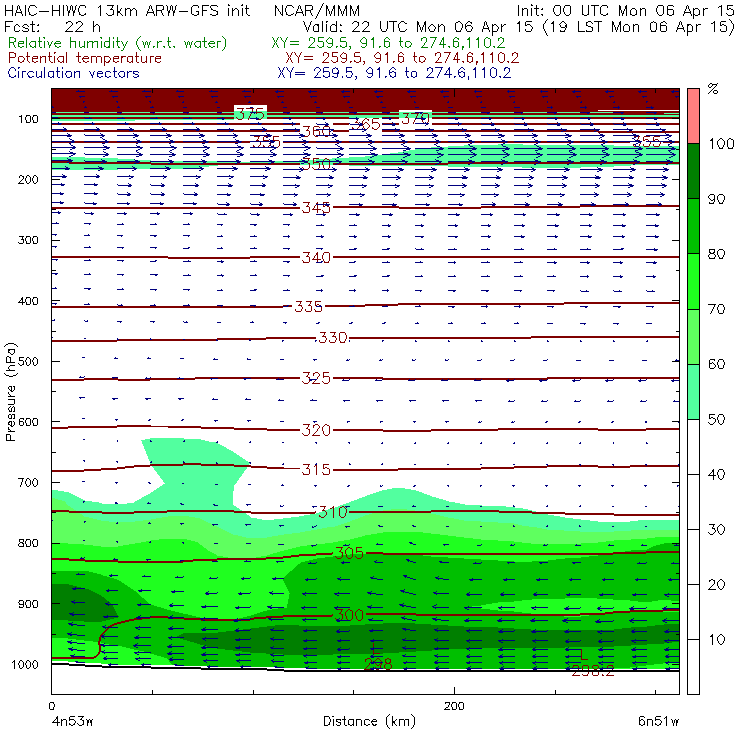Click the blue XY coordinates line
Viewport: 740px width, 740px height.
[x=394, y=73]
